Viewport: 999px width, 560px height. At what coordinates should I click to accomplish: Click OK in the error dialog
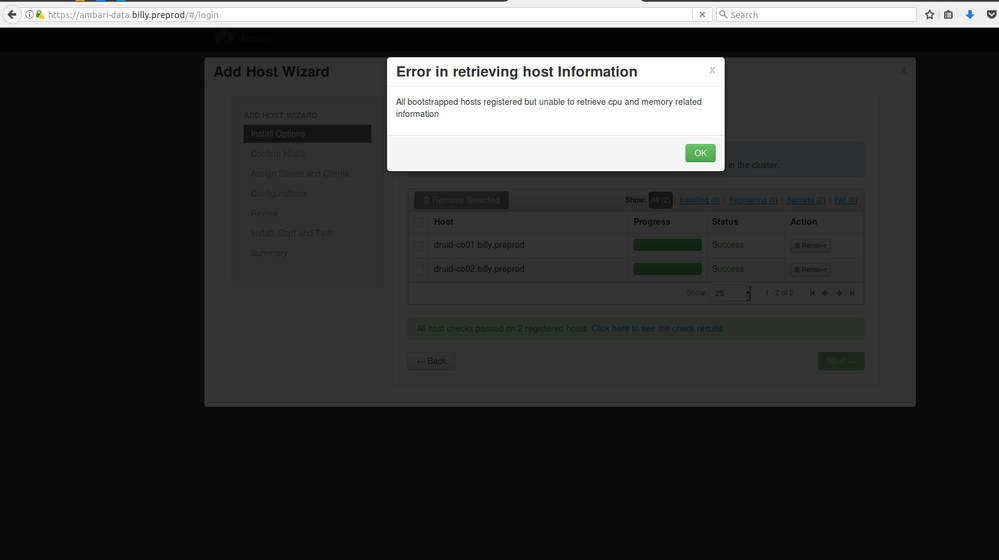700,153
